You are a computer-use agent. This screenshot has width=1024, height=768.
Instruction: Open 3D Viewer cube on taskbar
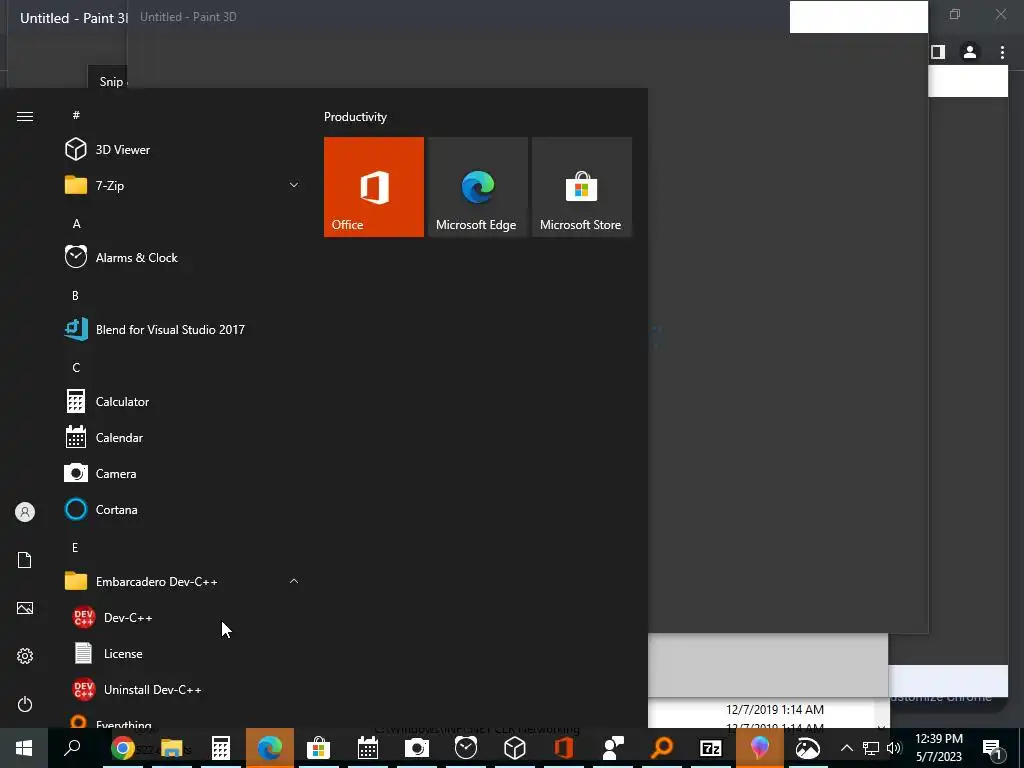(515, 748)
